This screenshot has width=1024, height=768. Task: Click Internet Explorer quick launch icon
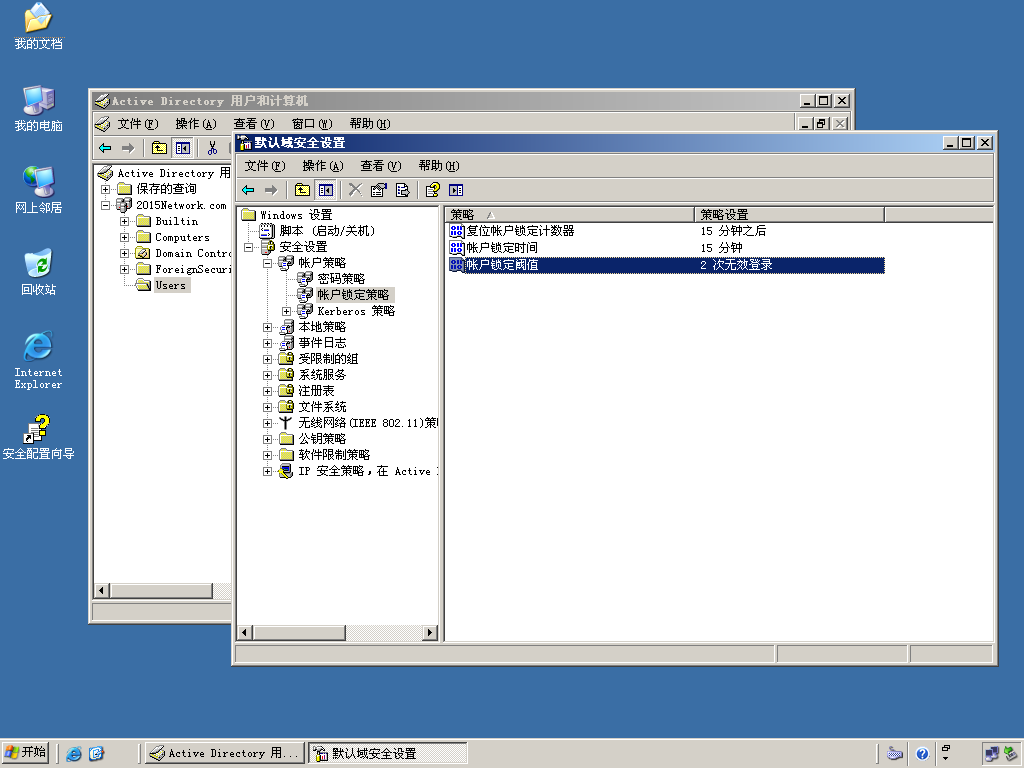(x=74, y=754)
